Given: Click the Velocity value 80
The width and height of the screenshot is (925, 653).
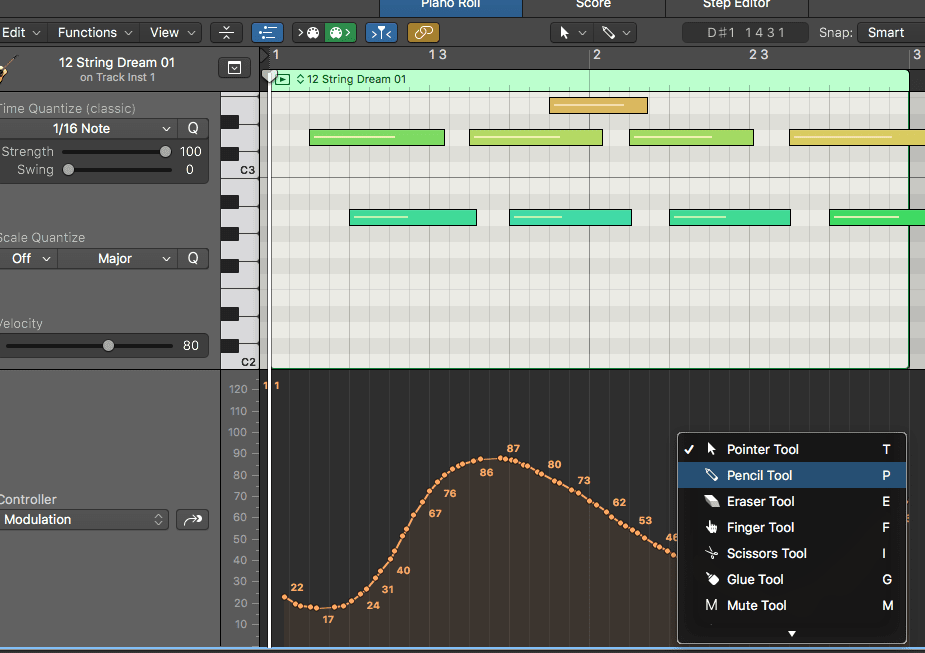Looking at the screenshot, I should (x=191, y=346).
